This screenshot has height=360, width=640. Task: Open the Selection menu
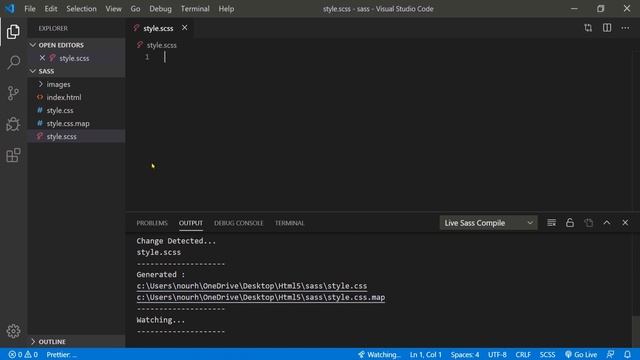(x=81, y=9)
